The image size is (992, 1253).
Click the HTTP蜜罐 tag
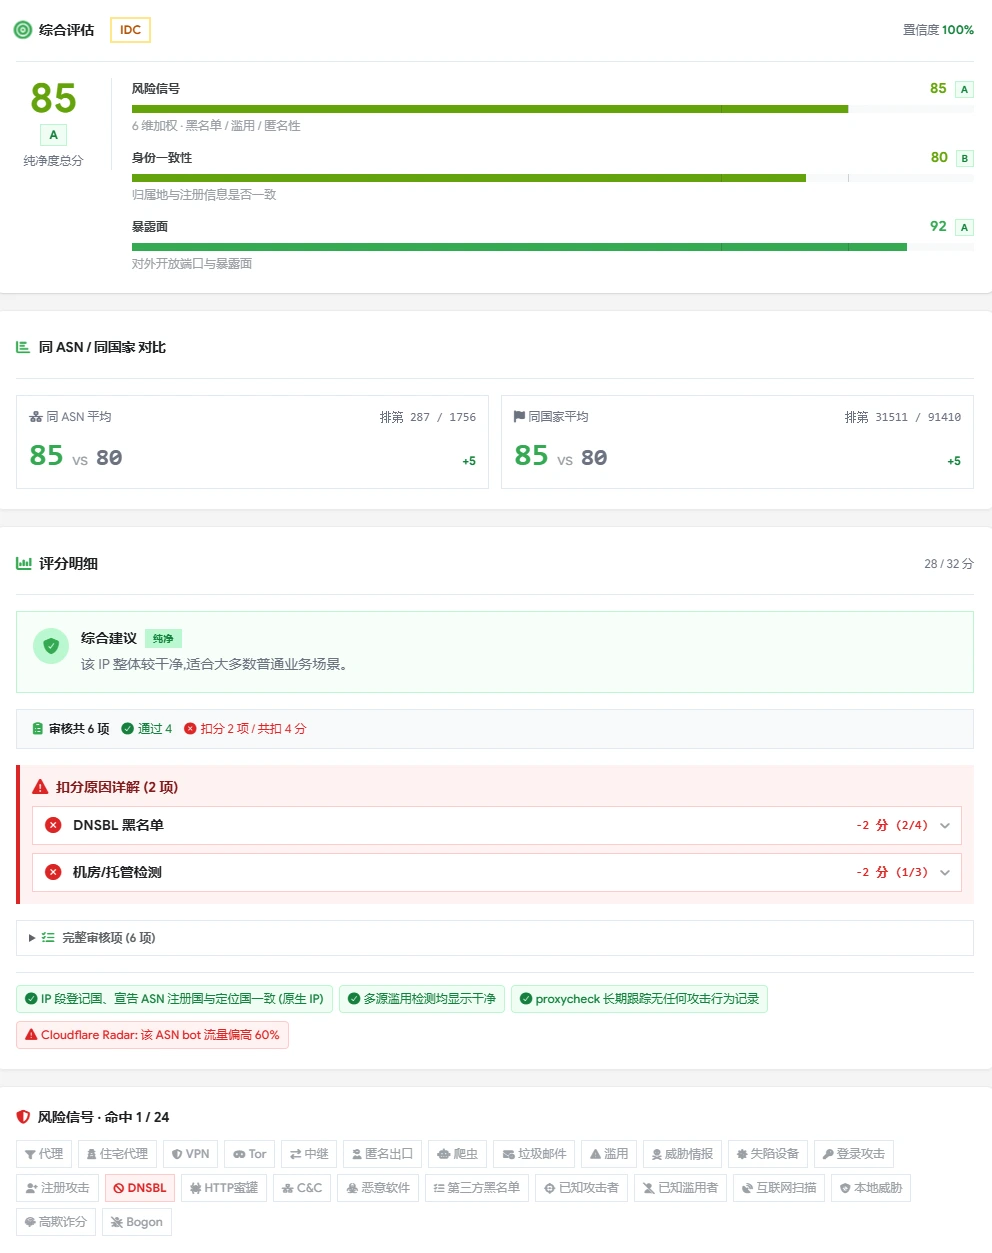(x=224, y=1188)
